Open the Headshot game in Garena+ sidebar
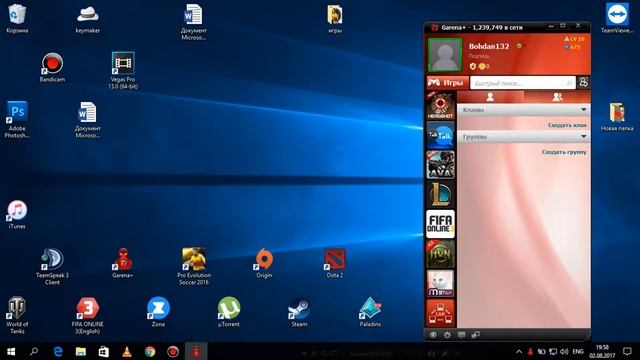Viewport: 640px width, 360px height. tap(440, 106)
